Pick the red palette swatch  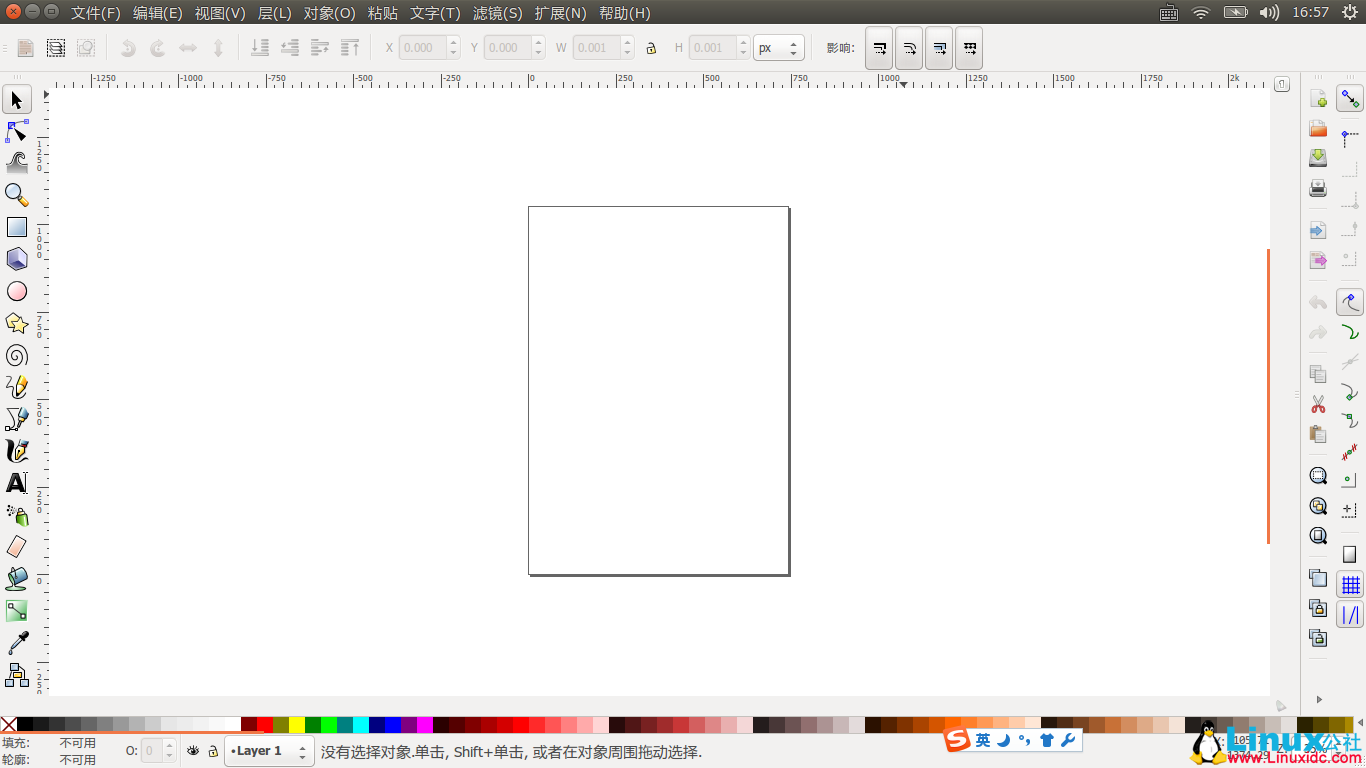click(x=265, y=725)
